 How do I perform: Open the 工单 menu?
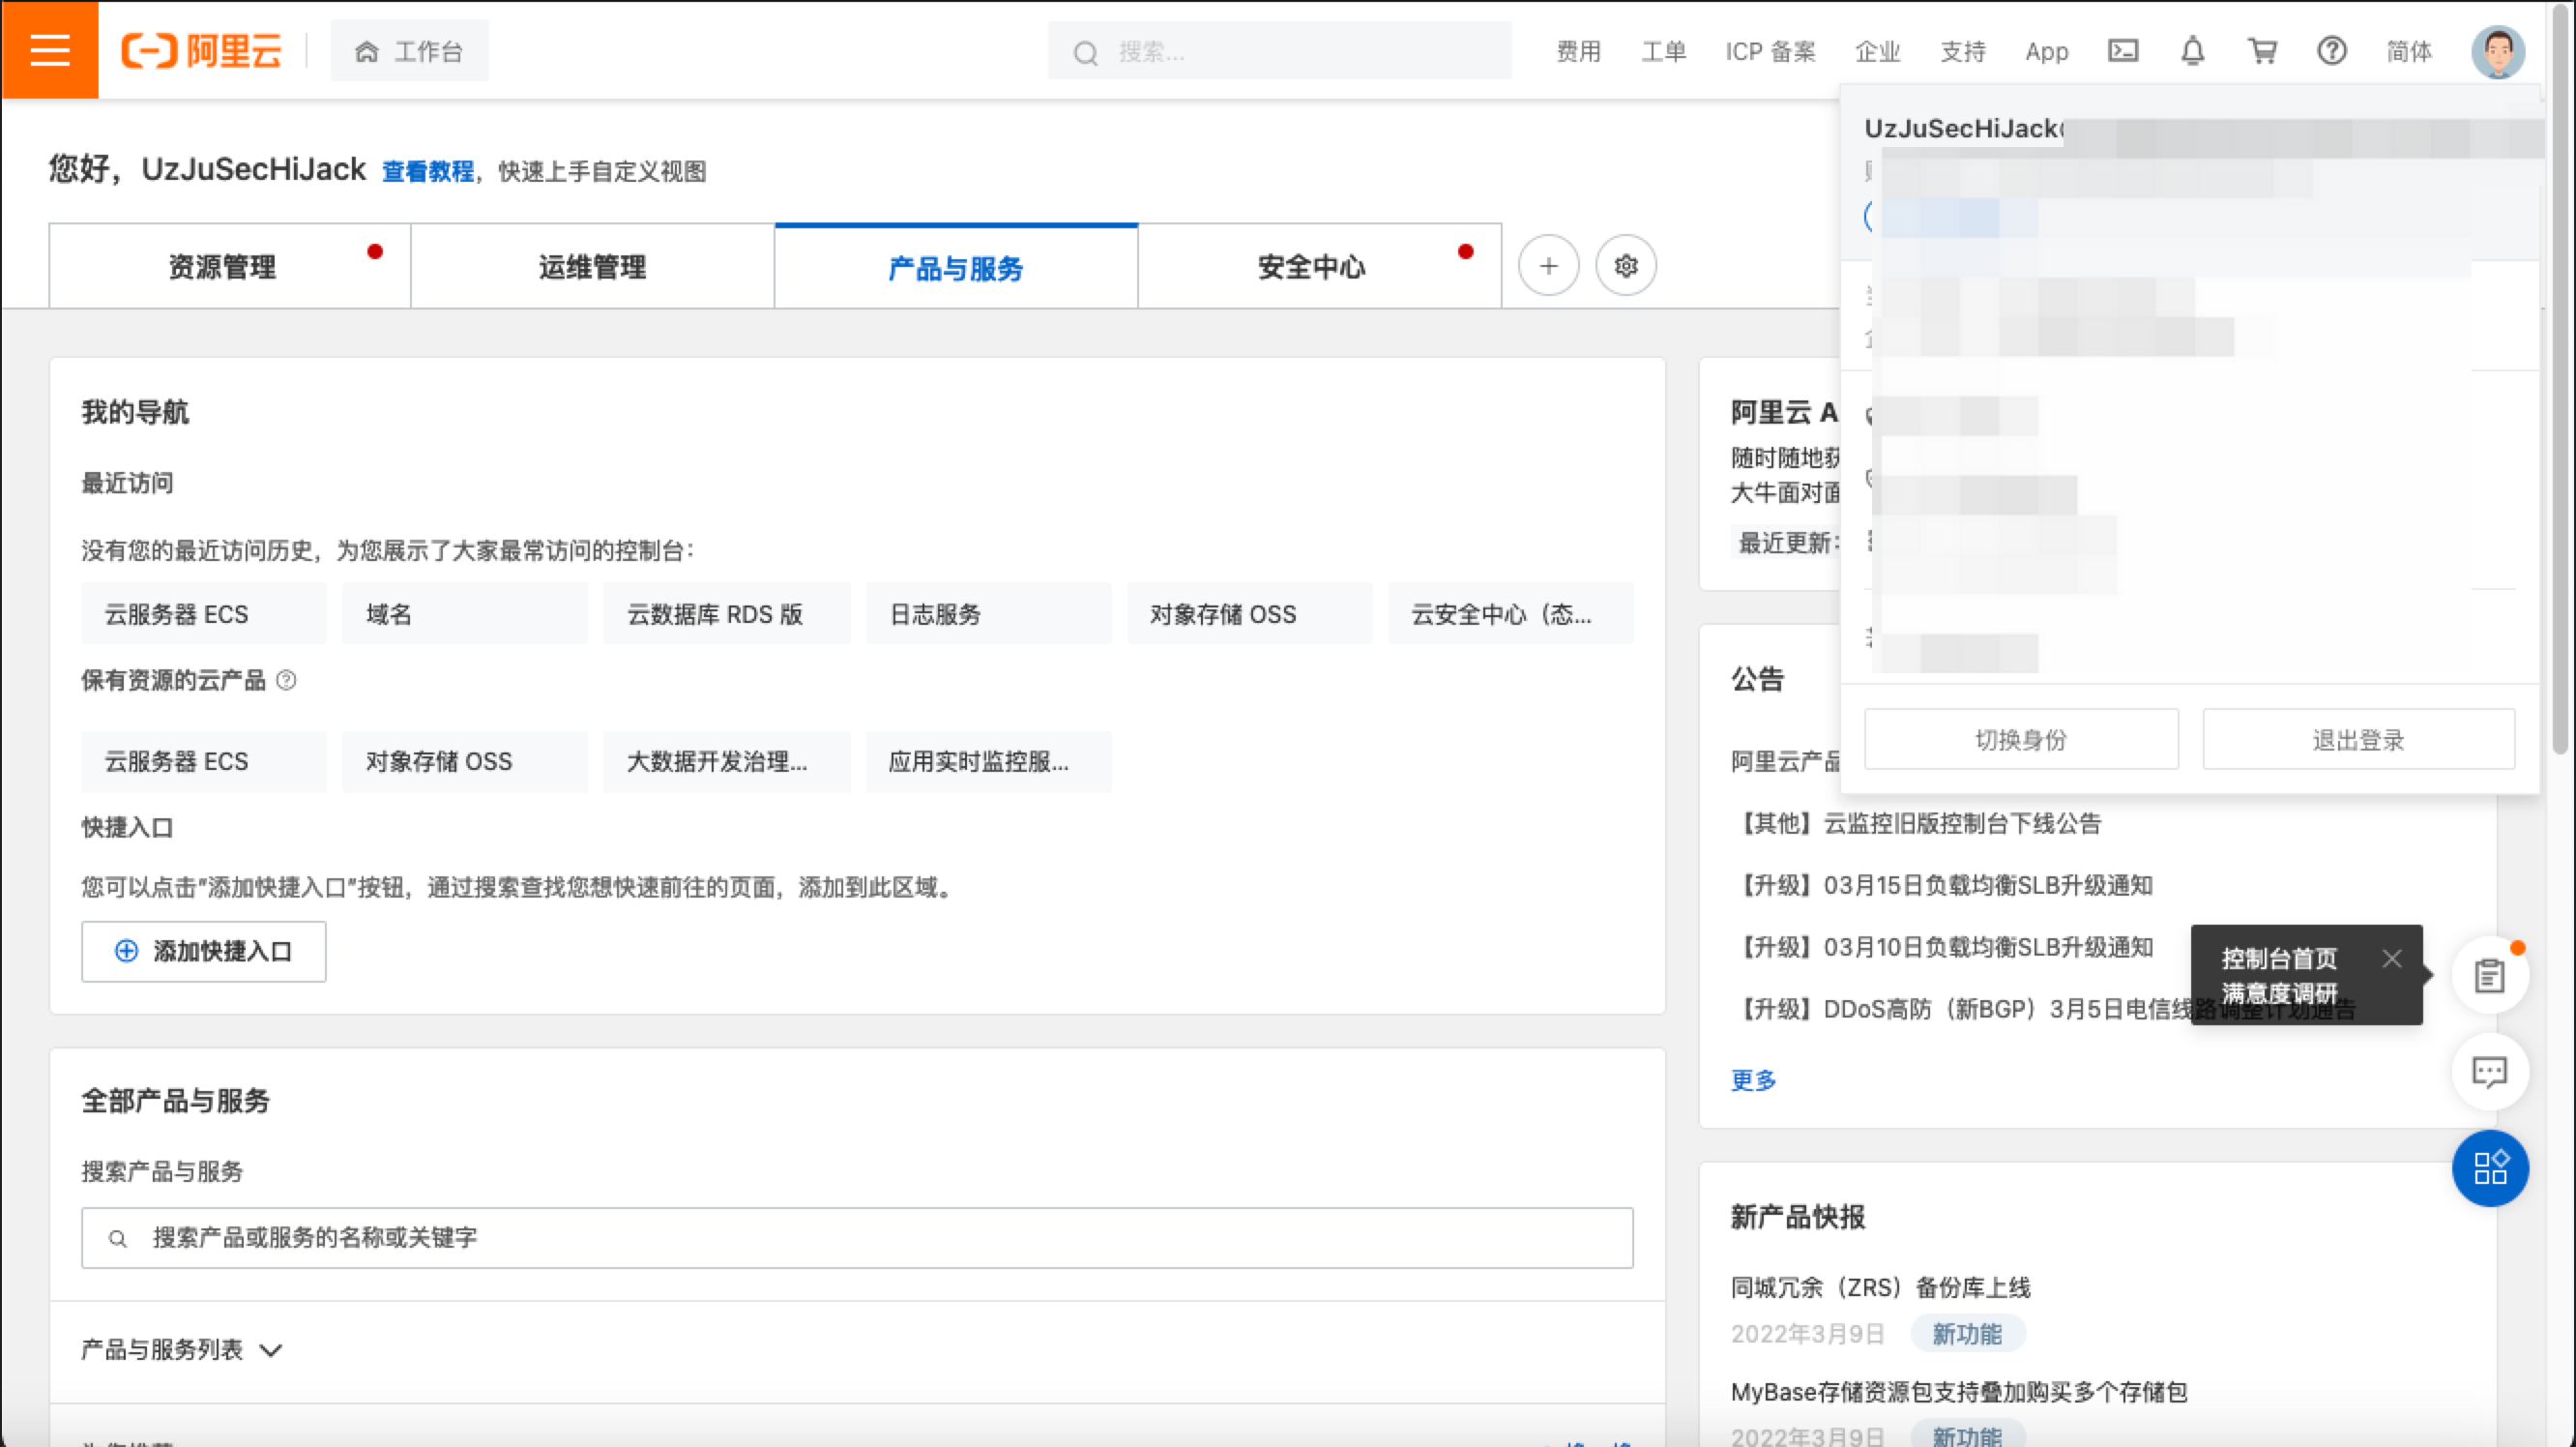click(1663, 52)
